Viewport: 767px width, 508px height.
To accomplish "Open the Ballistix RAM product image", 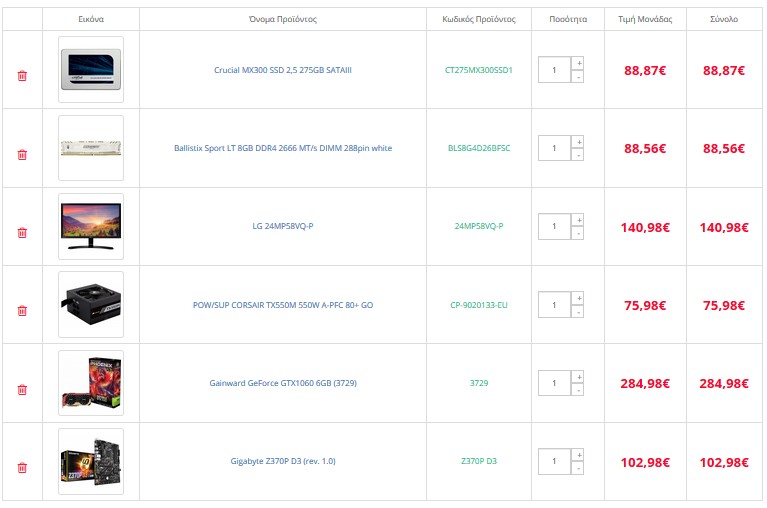I will pos(91,148).
